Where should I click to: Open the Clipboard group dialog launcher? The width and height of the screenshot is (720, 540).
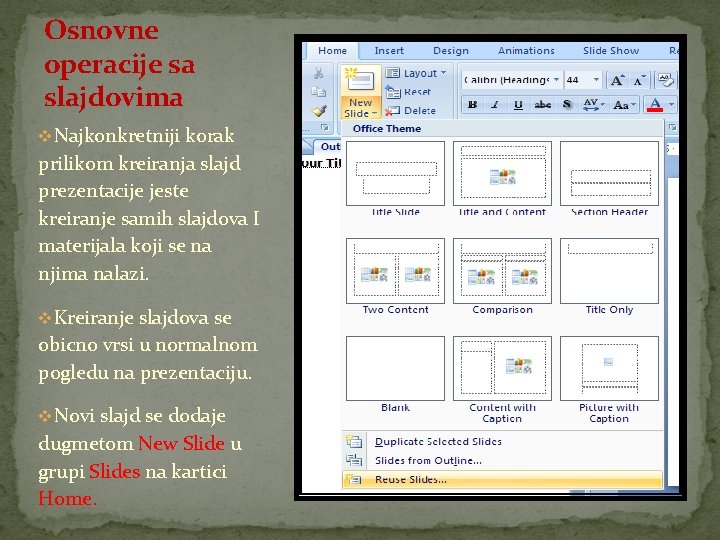[x=325, y=127]
